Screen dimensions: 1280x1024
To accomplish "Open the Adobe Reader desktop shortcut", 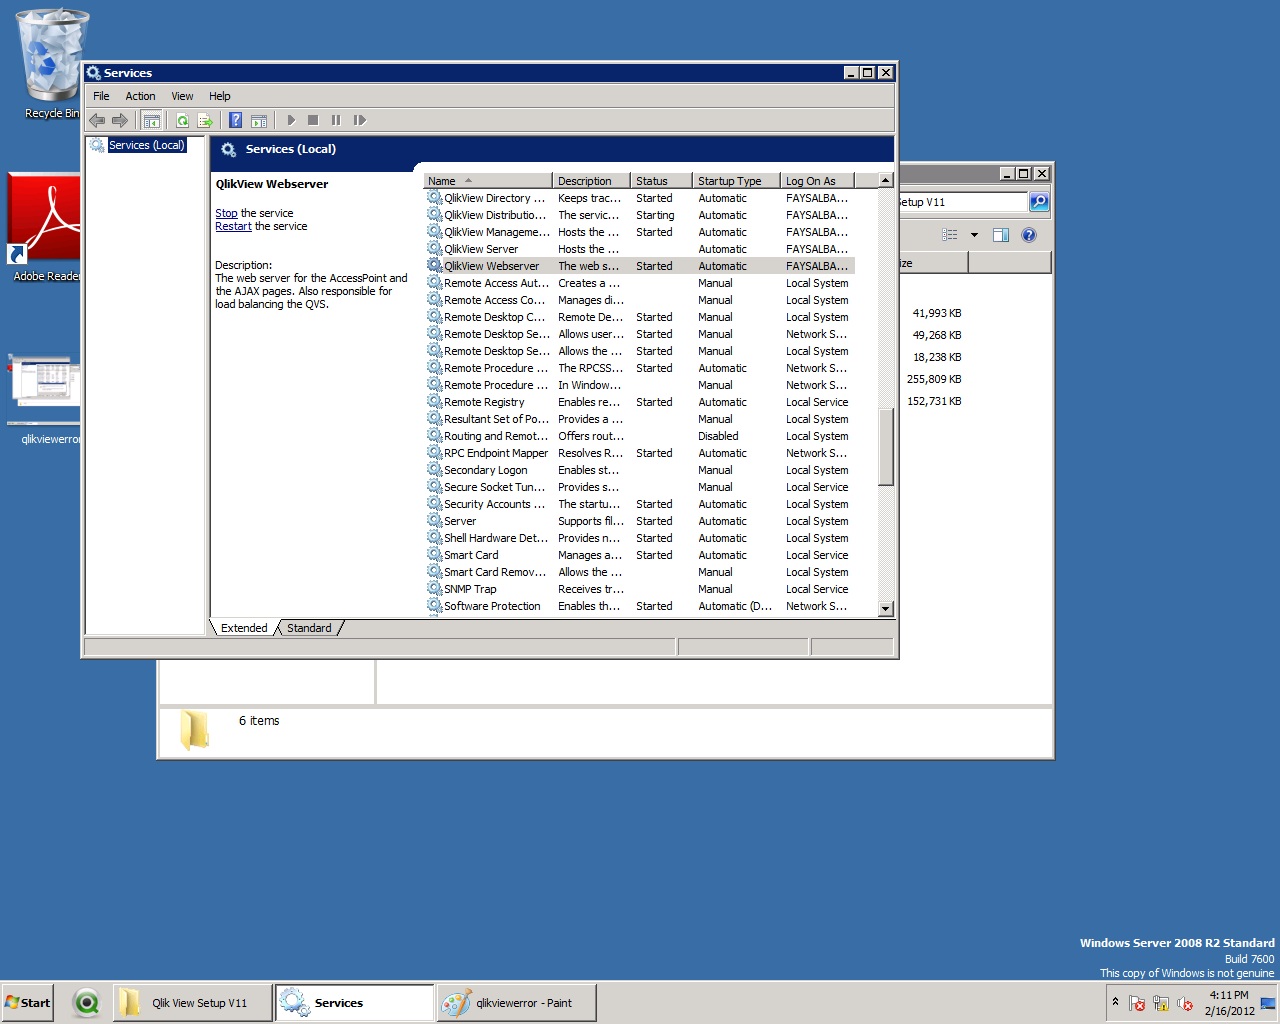I will [x=46, y=228].
